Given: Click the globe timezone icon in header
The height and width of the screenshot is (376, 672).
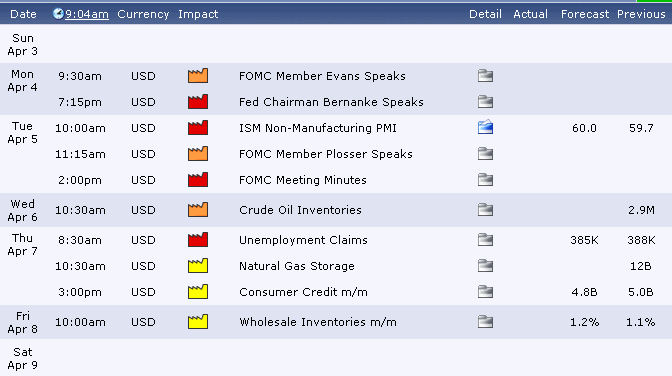Looking at the screenshot, I should click(x=58, y=14).
